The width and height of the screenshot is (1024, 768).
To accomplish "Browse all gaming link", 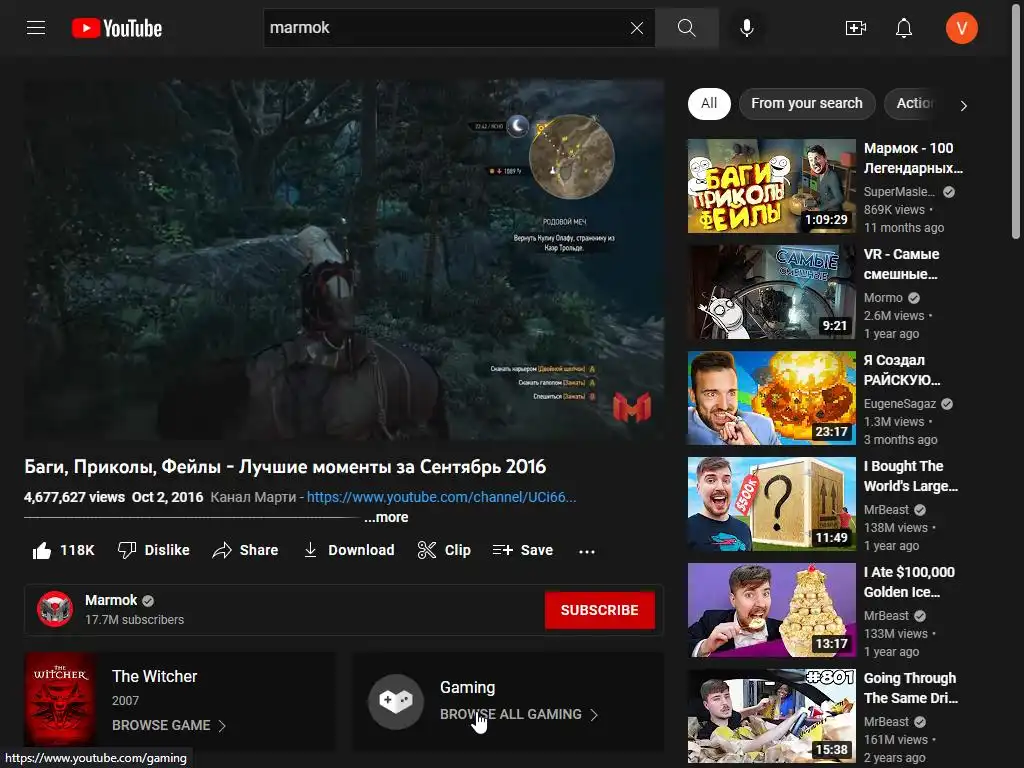I will 519,714.
